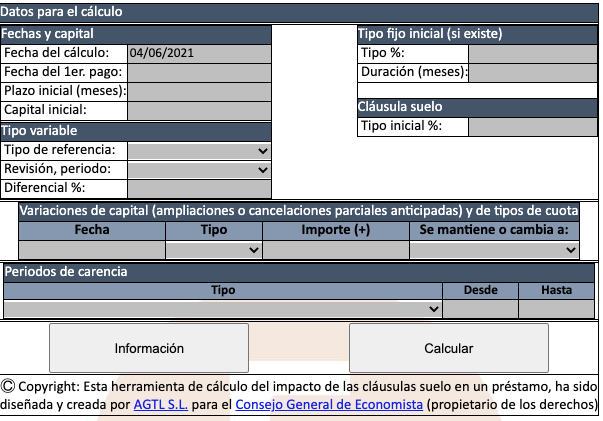Expand the Tipo de referencia dropdown
The image size is (603, 421).
coord(199,150)
